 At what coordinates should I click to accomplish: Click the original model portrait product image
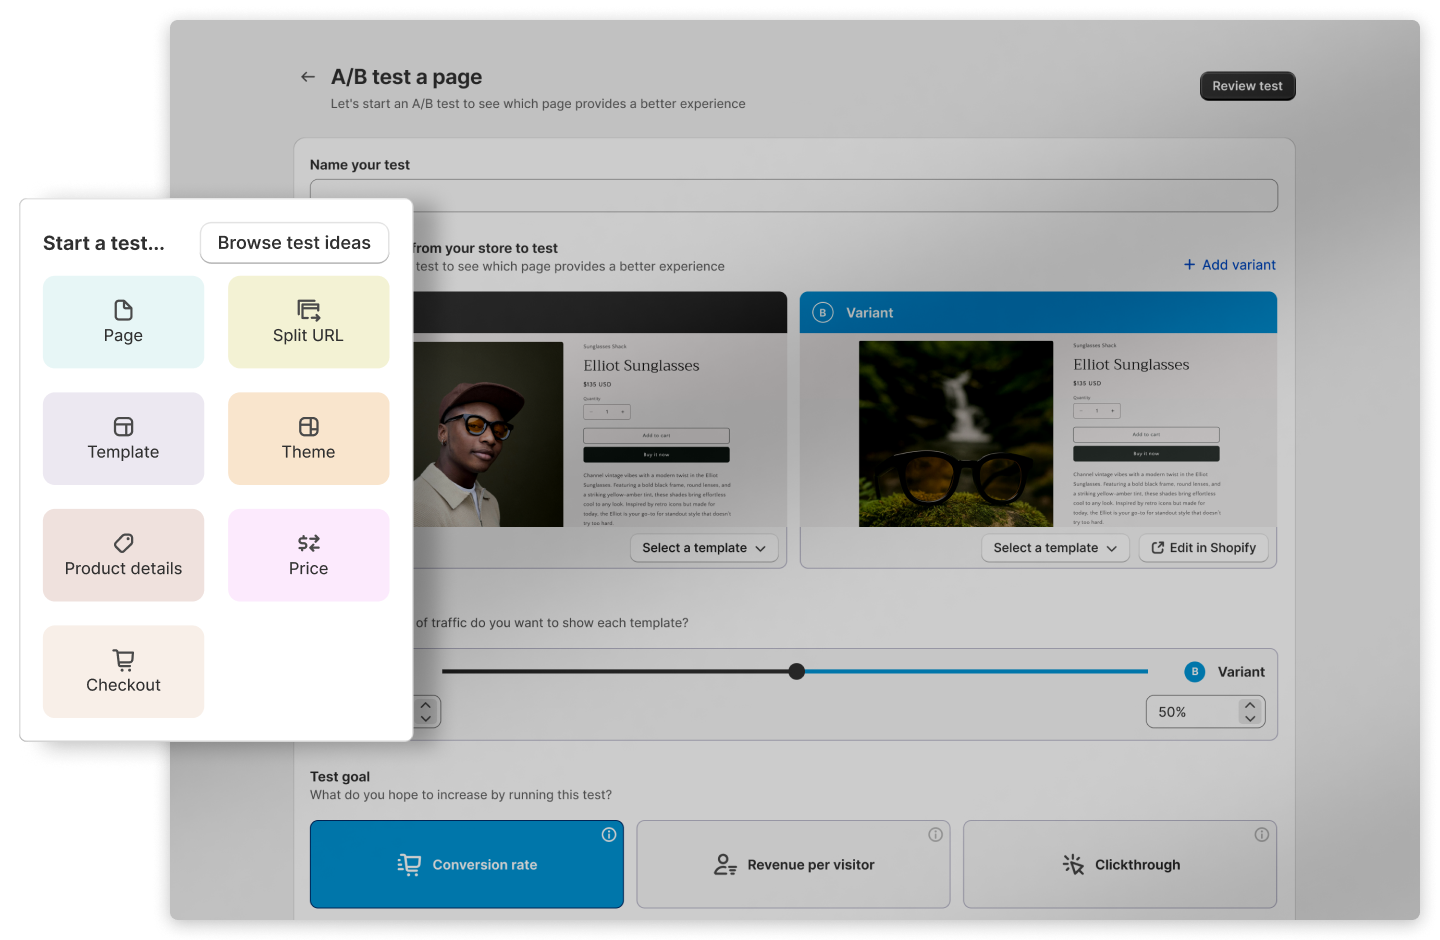coord(488,434)
